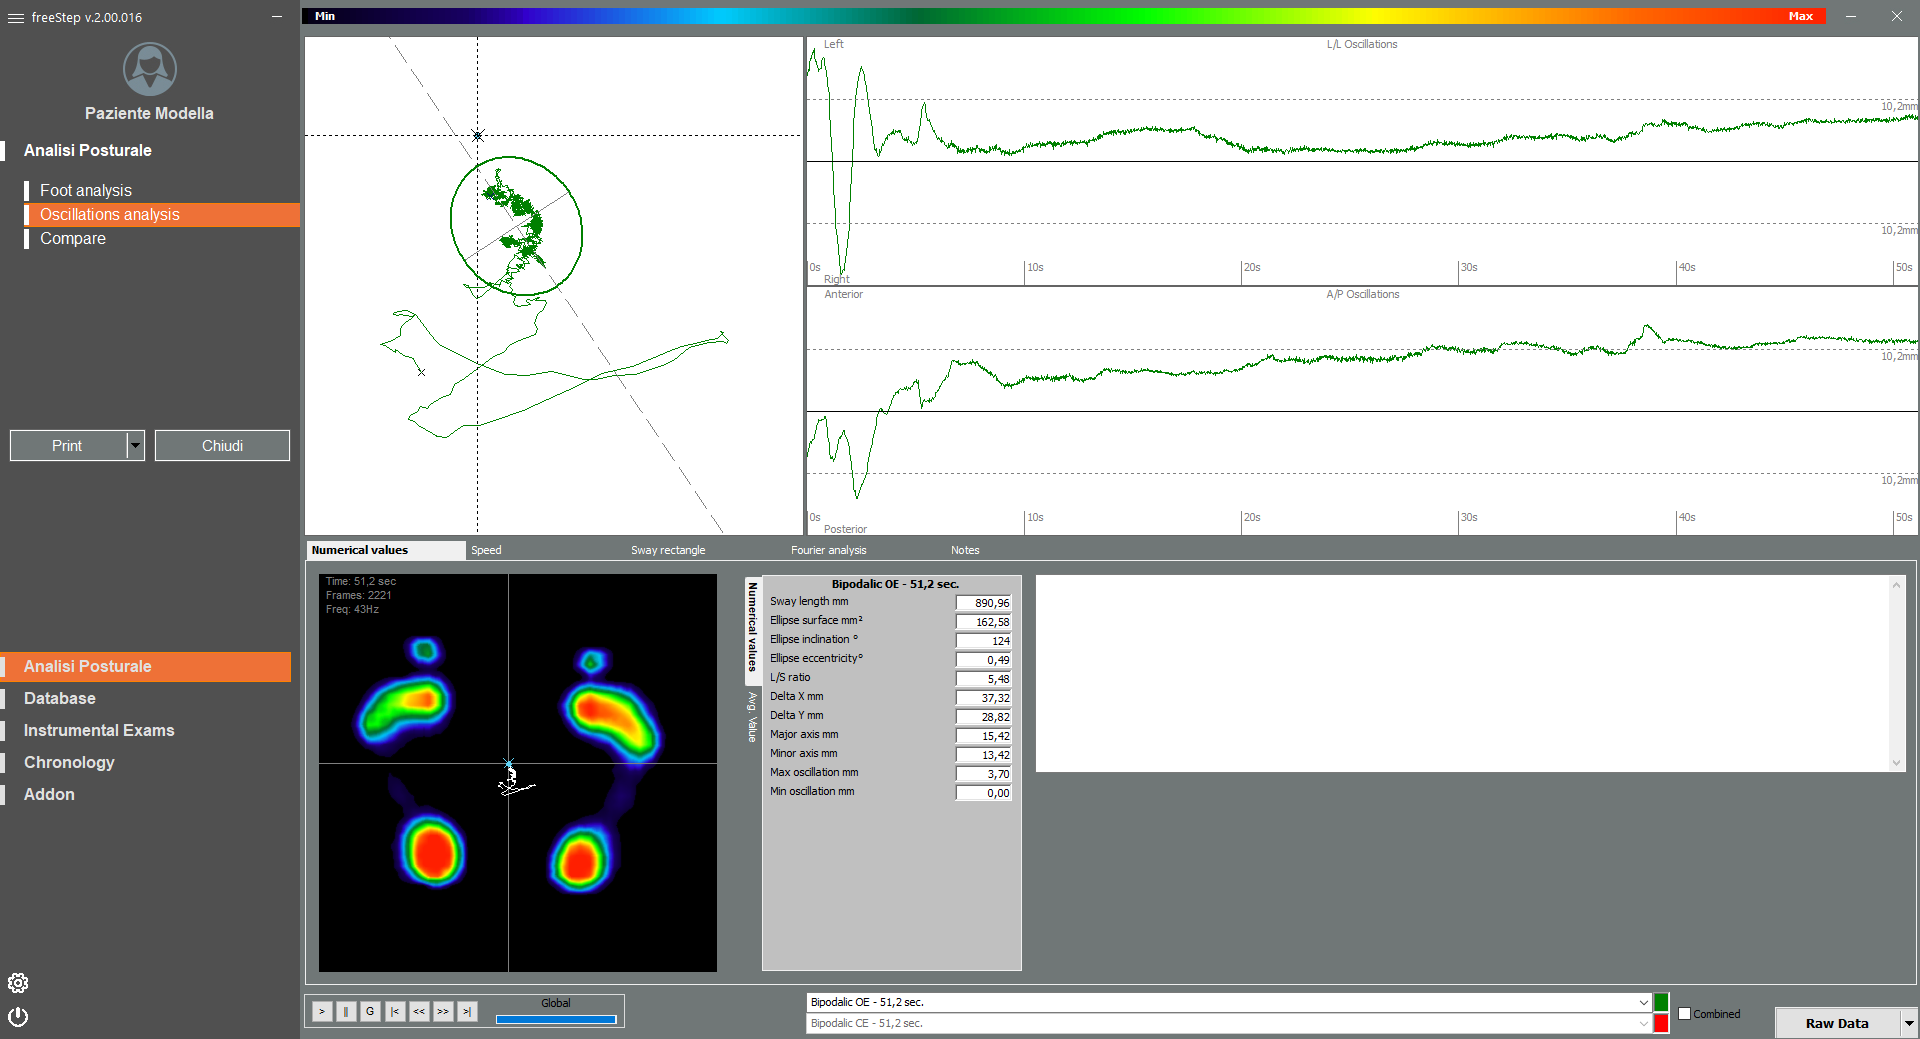
Task: Click the power icon at sidebar bottom
Action: pyautogui.click(x=18, y=1017)
